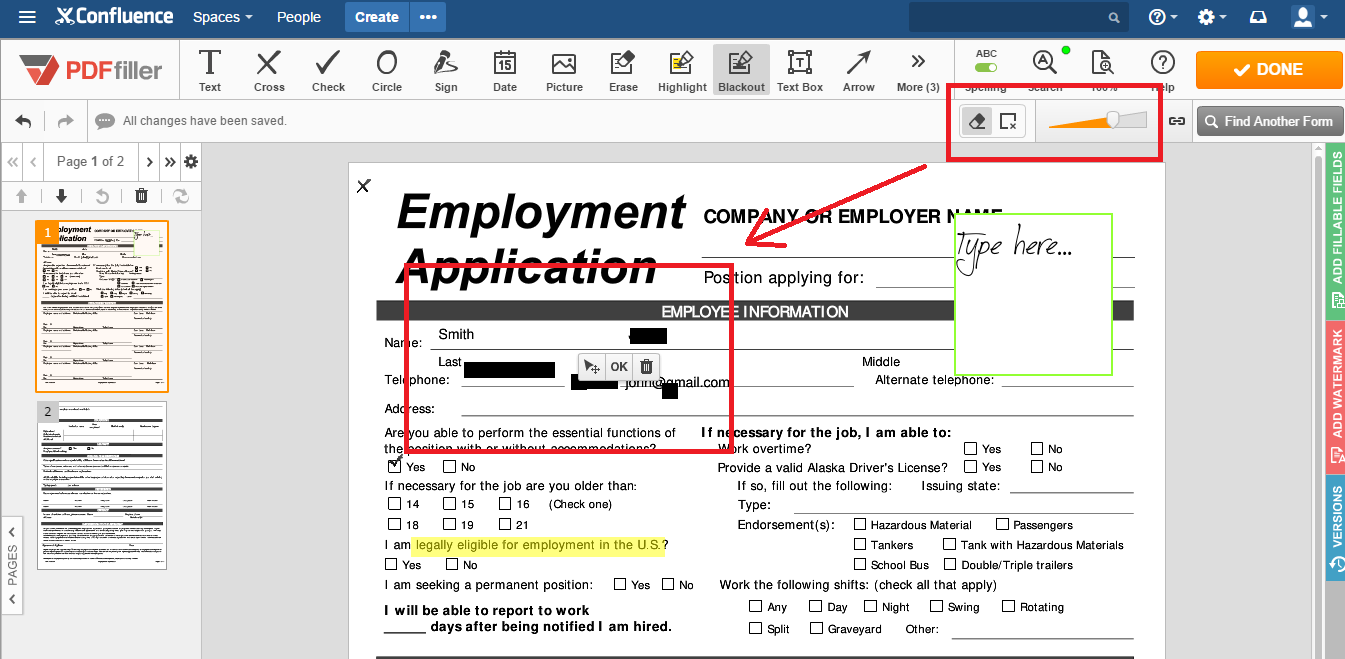The width and height of the screenshot is (1345, 659).
Task: Collapse the PAGES side panel
Action: pyautogui.click(x=12, y=565)
